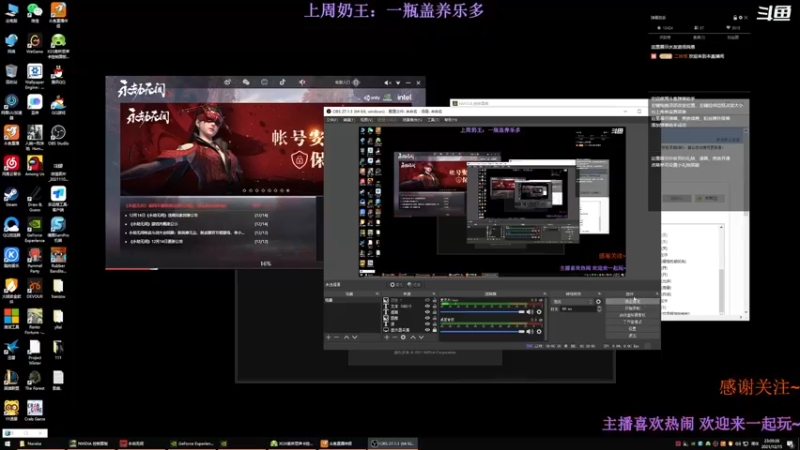Click 开始录制 in OBS controls

[633, 308]
